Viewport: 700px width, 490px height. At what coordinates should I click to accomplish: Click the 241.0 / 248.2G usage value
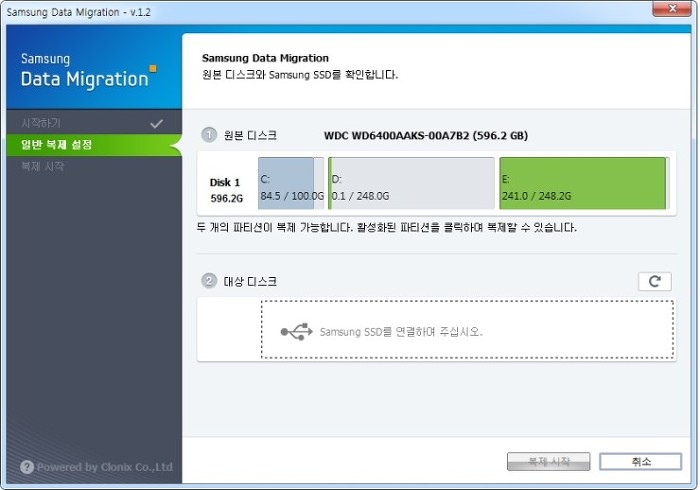tap(536, 196)
